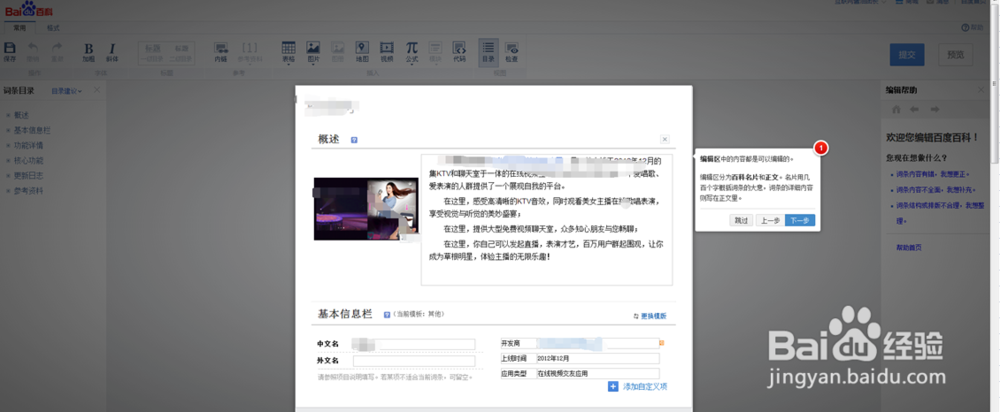1000x412 pixels.
Task: Click 上一步 in the guide tooltip
Action: (x=768, y=220)
